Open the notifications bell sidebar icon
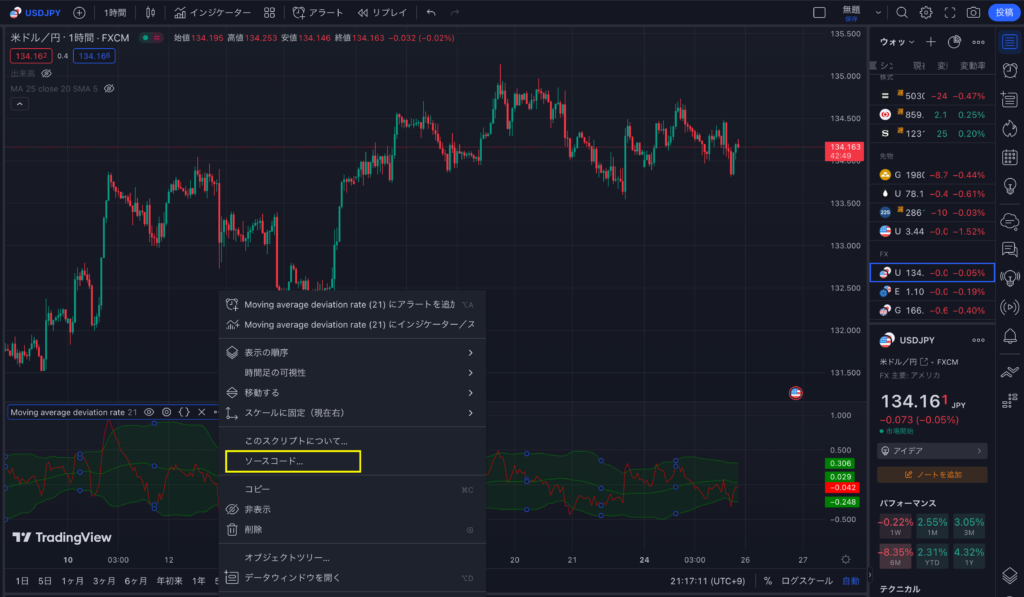 [x=1010, y=336]
